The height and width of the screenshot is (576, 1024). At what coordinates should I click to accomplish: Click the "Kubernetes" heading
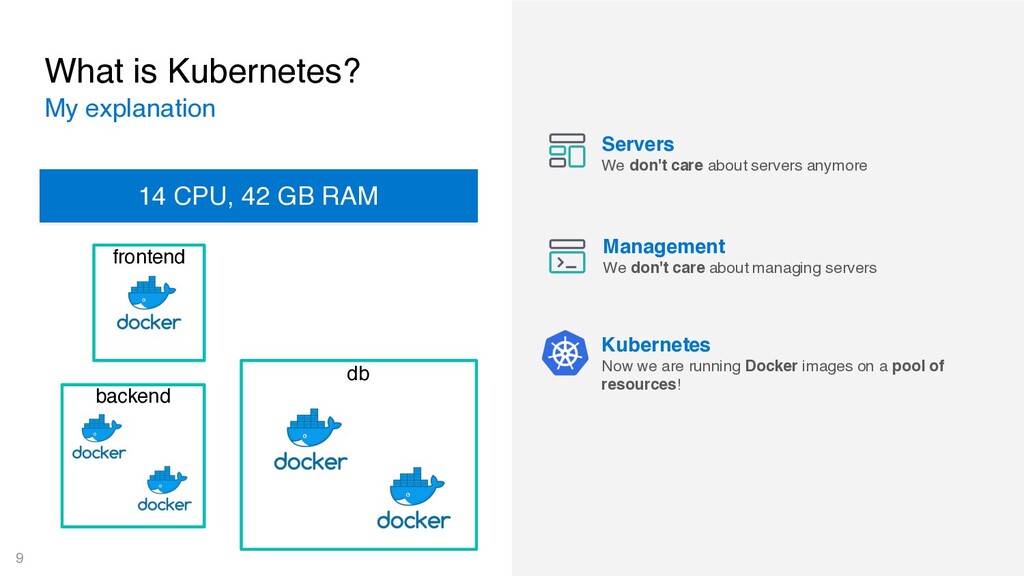click(656, 344)
